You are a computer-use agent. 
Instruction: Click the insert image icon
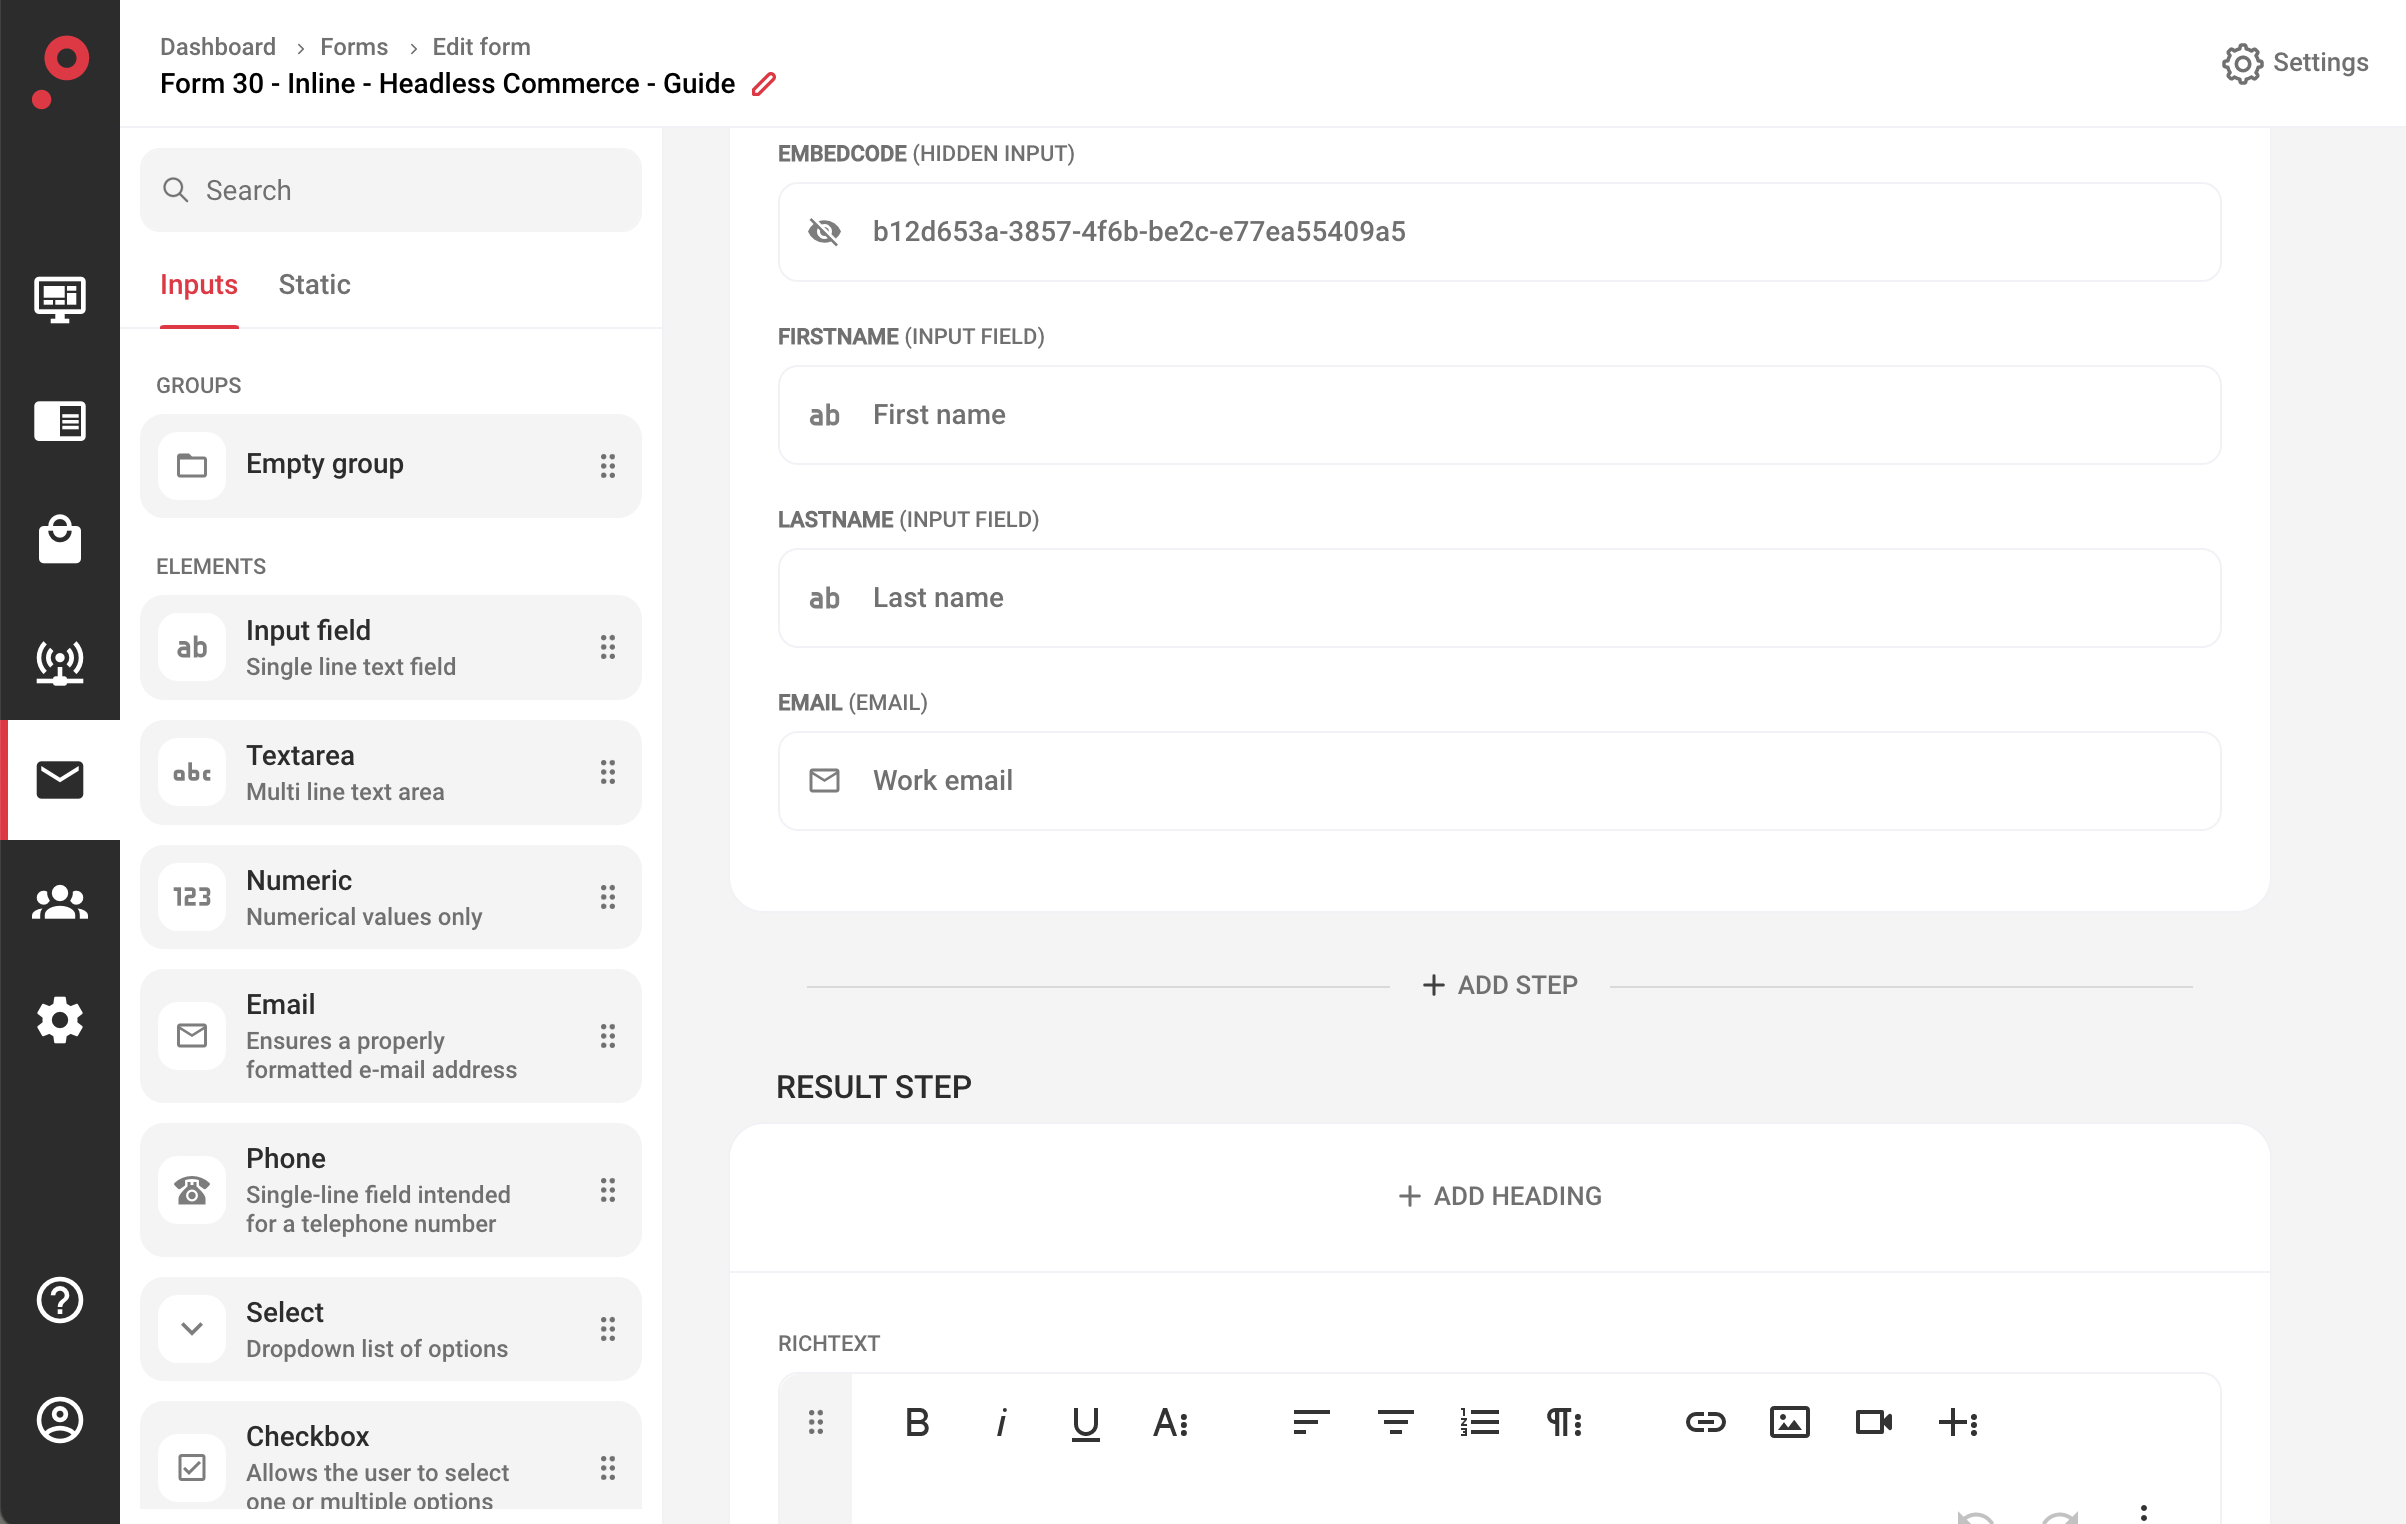(x=1789, y=1422)
